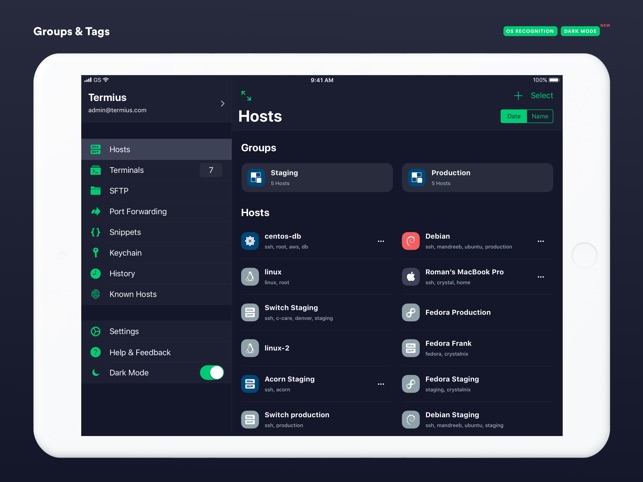The height and width of the screenshot is (482, 643).
Task: Open more options for centos-db
Action: click(381, 241)
